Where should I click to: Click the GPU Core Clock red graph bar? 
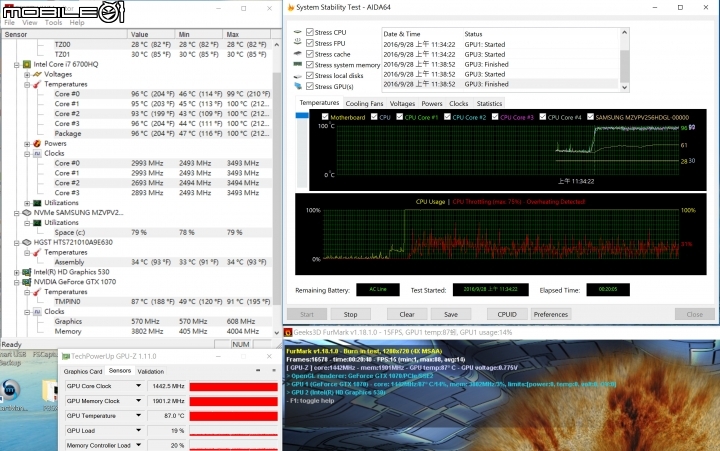click(x=234, y=387)
